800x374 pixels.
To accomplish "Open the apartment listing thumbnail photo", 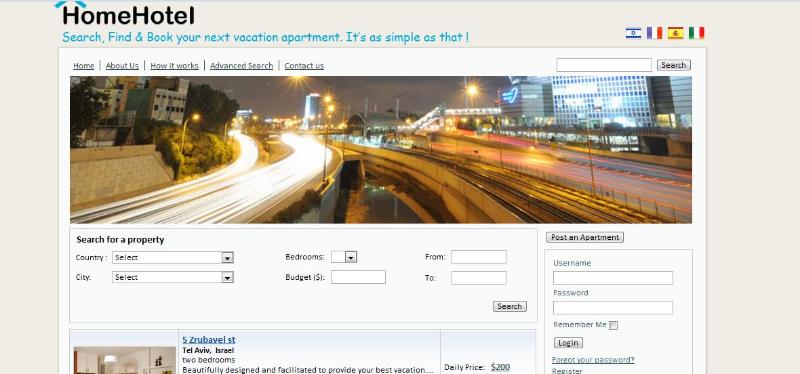I will point(124,360).
